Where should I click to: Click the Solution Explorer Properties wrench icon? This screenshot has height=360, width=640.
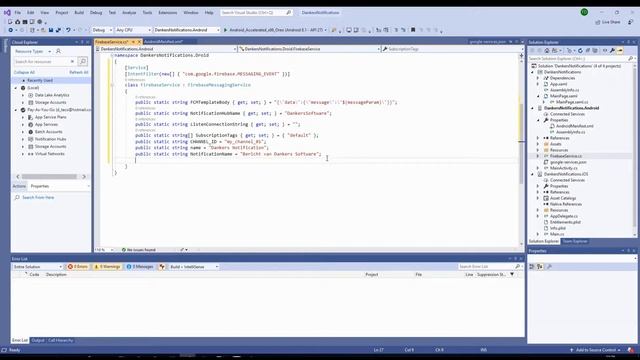coord(612,51)
